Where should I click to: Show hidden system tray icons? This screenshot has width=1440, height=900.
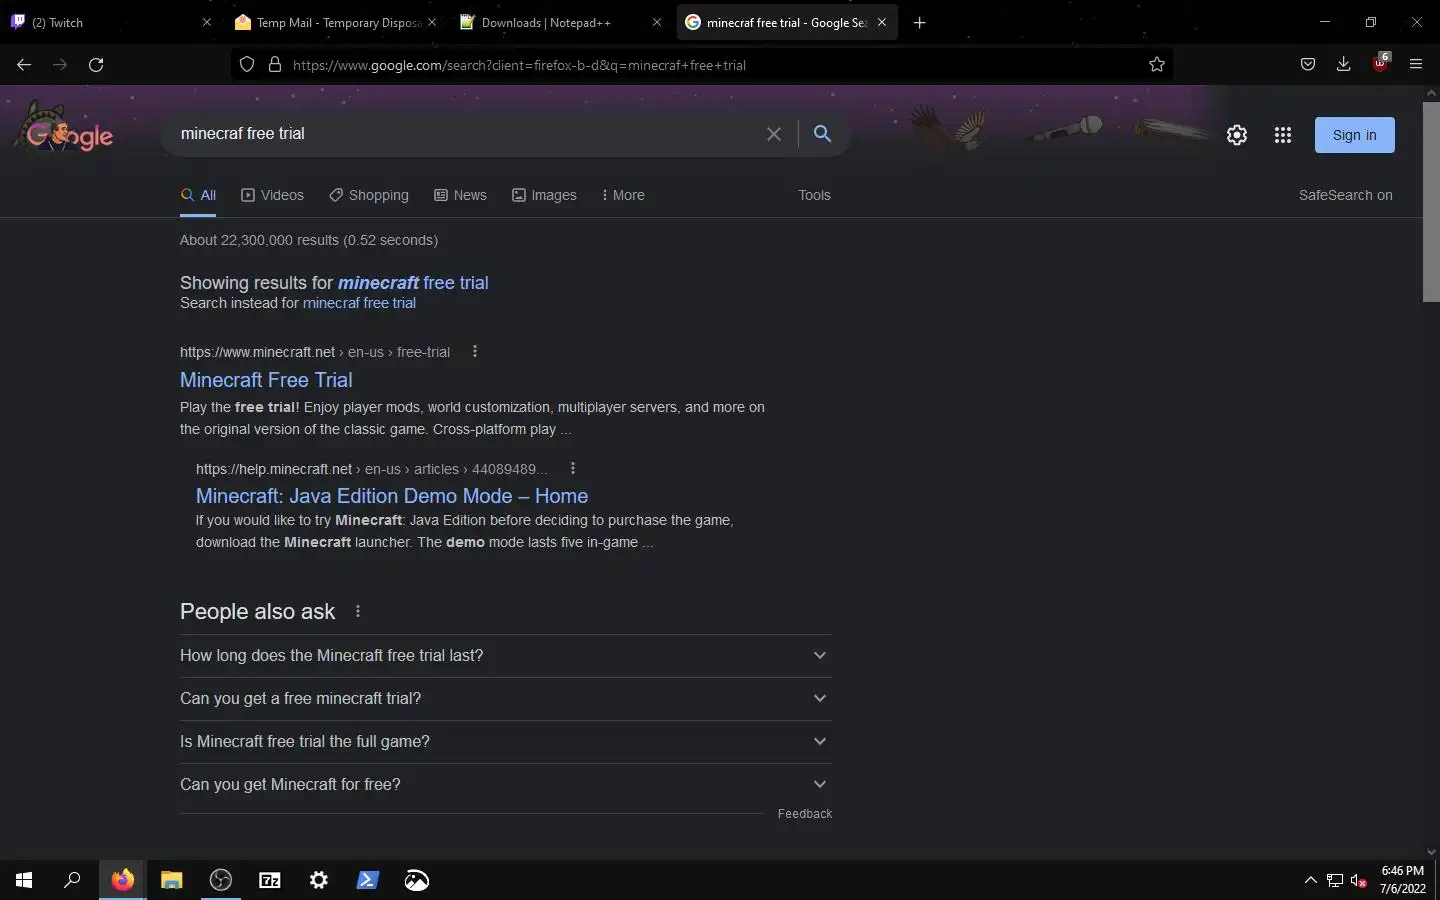coord(1311,880)
